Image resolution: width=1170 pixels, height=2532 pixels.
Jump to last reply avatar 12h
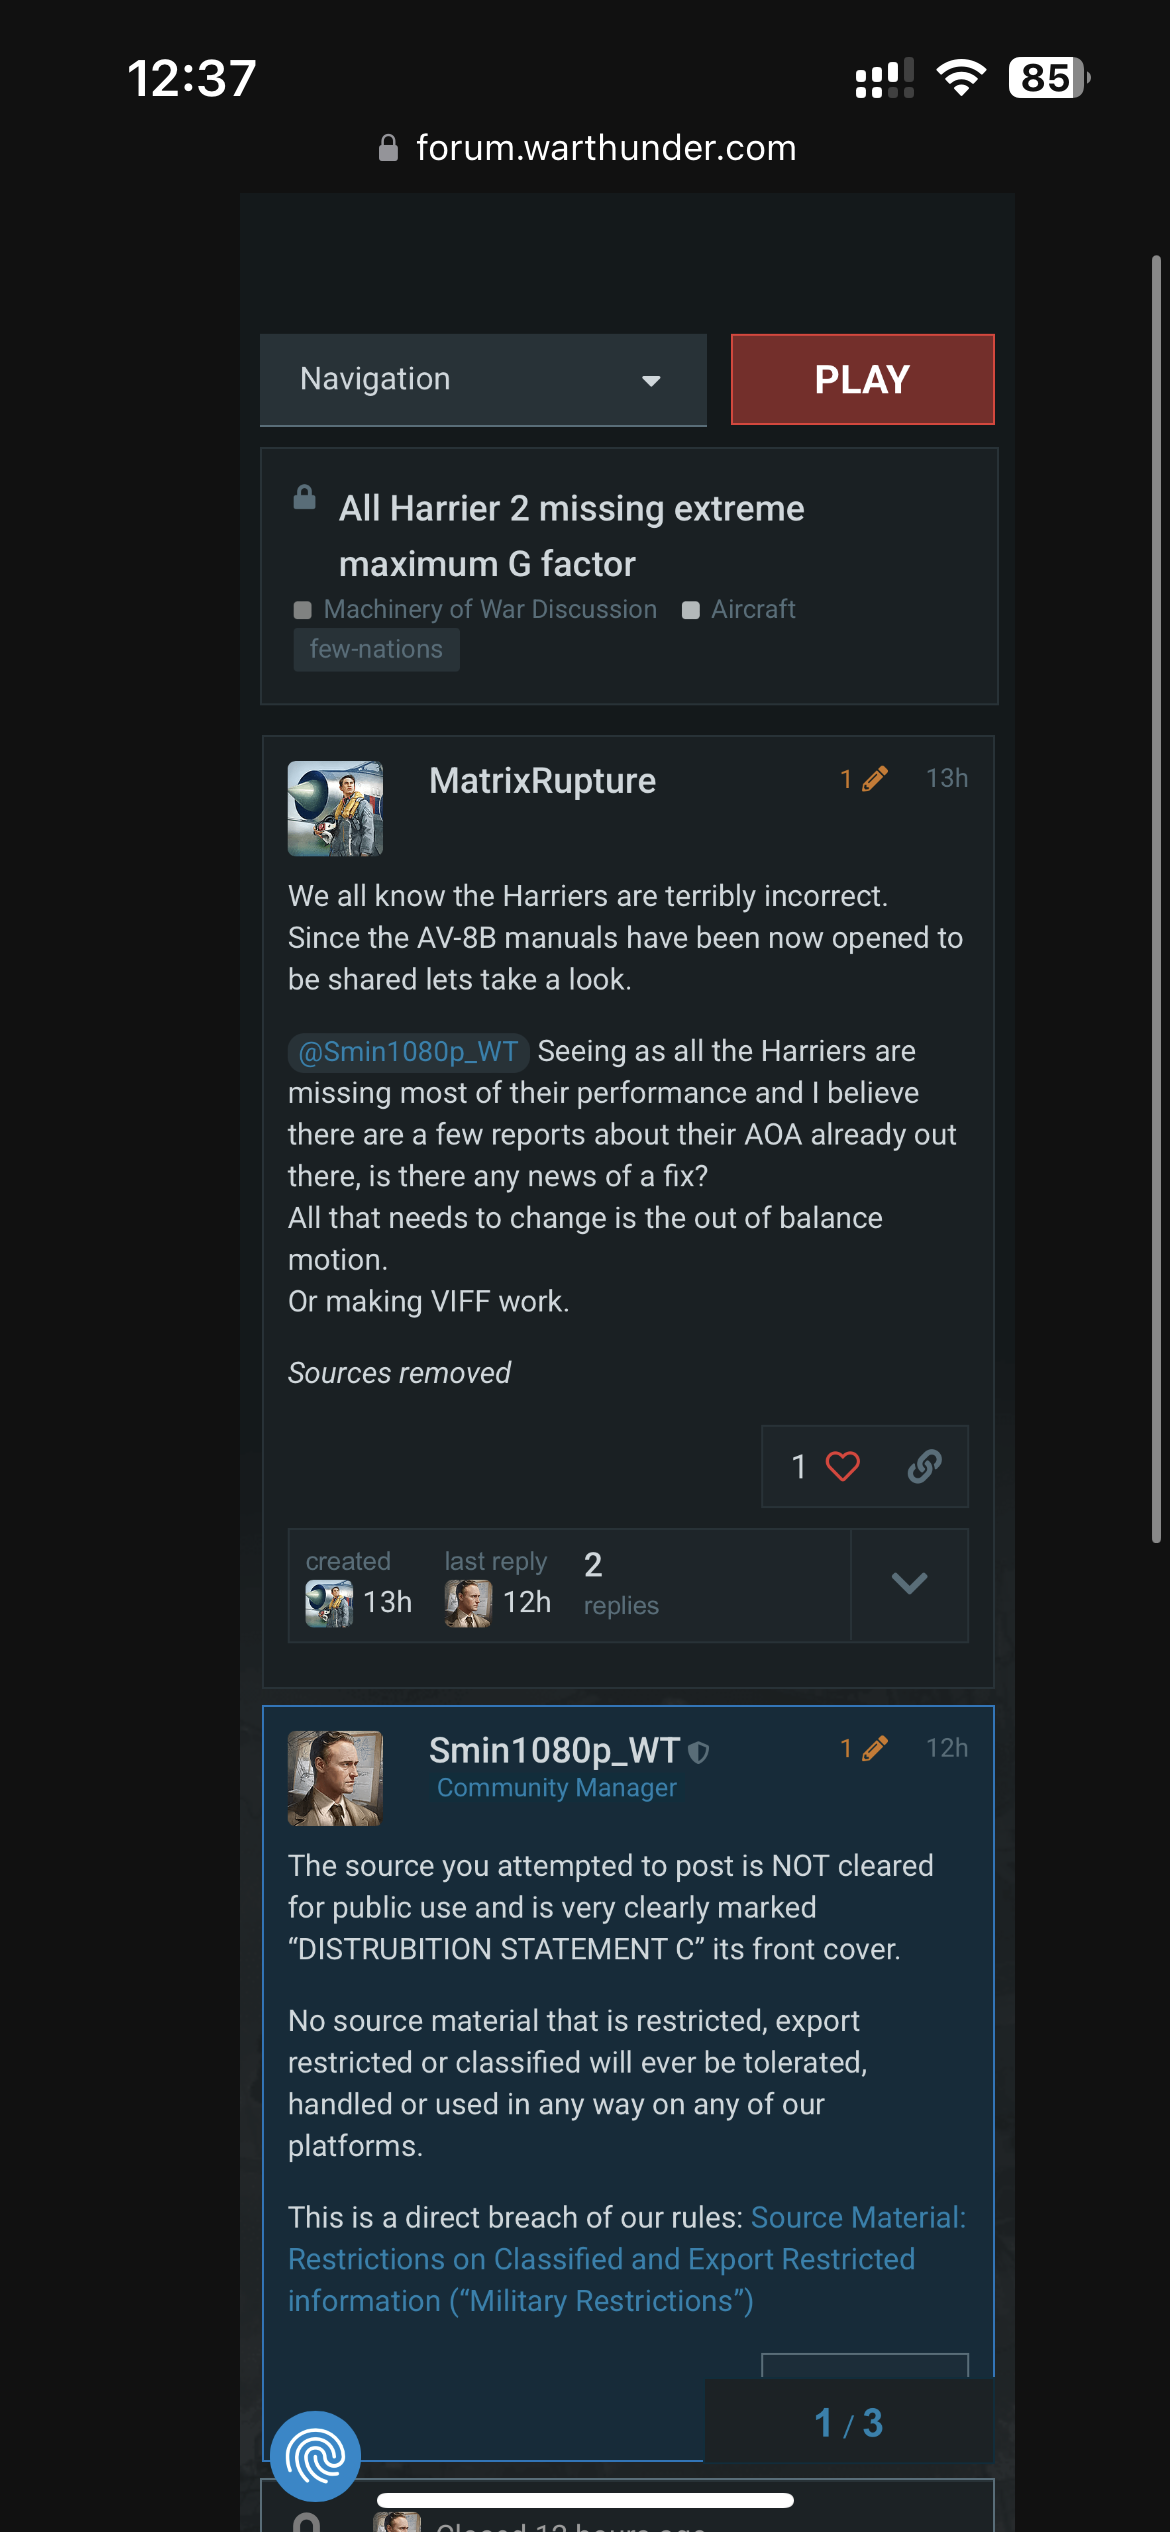468,1603
